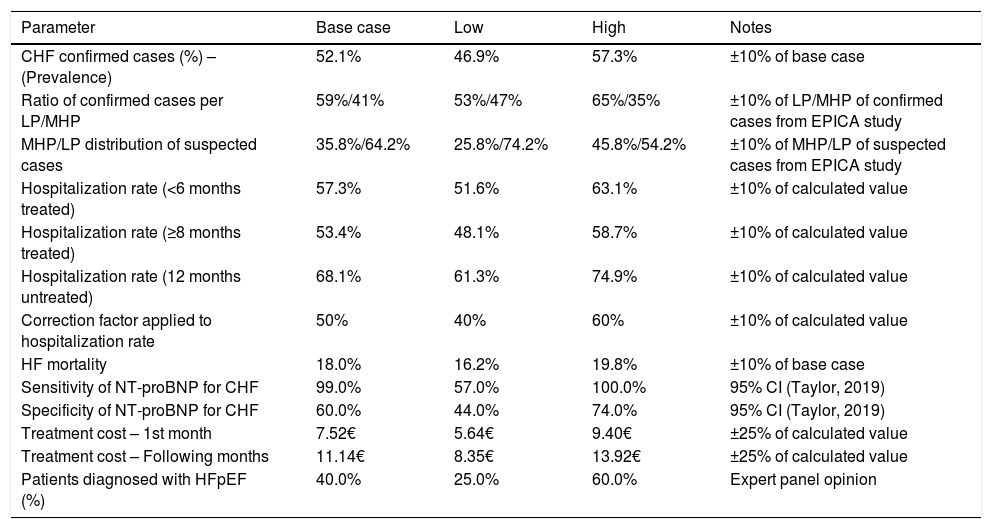
Task: Click the 100.0% sensitivity high value
Action: [616, 387]
